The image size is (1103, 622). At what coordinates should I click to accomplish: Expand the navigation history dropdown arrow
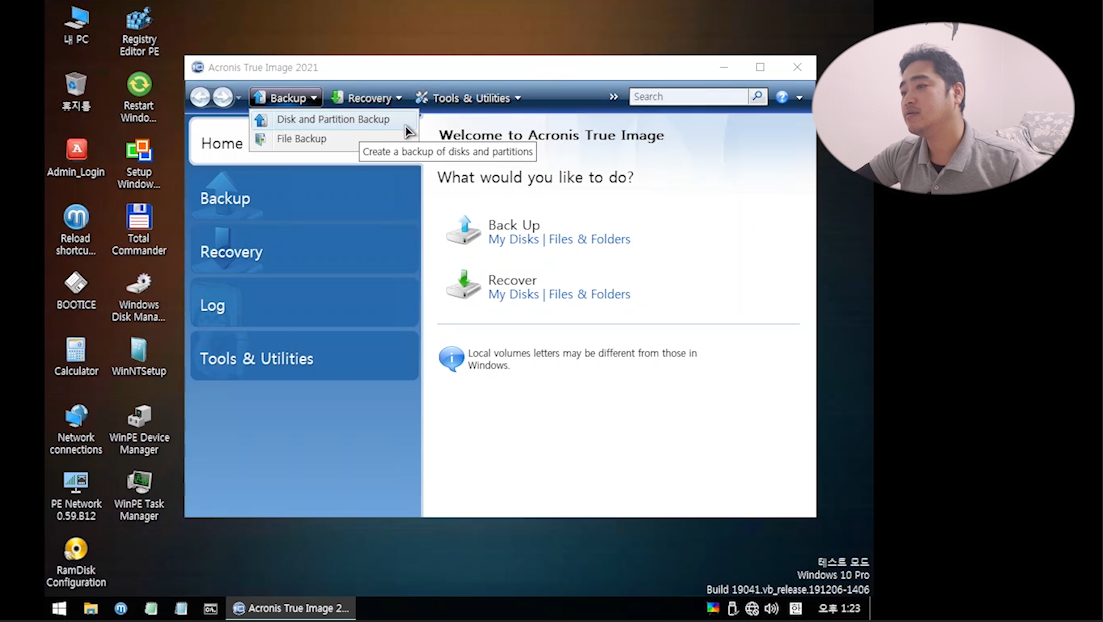tap(238, 98)
